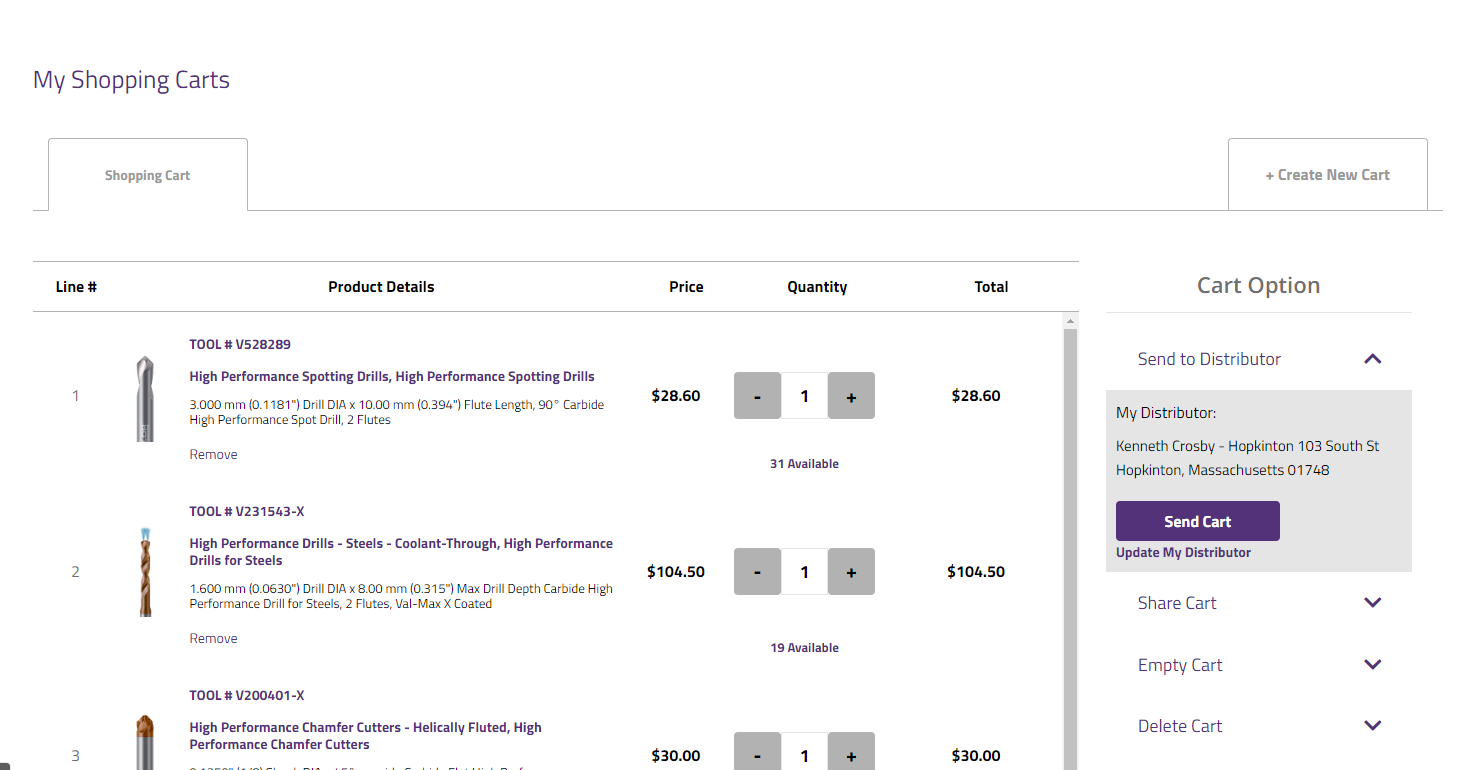Screen dimensions: 1470x770
Task: Remove the spotting drills from cart
Action: pos(213,453)
